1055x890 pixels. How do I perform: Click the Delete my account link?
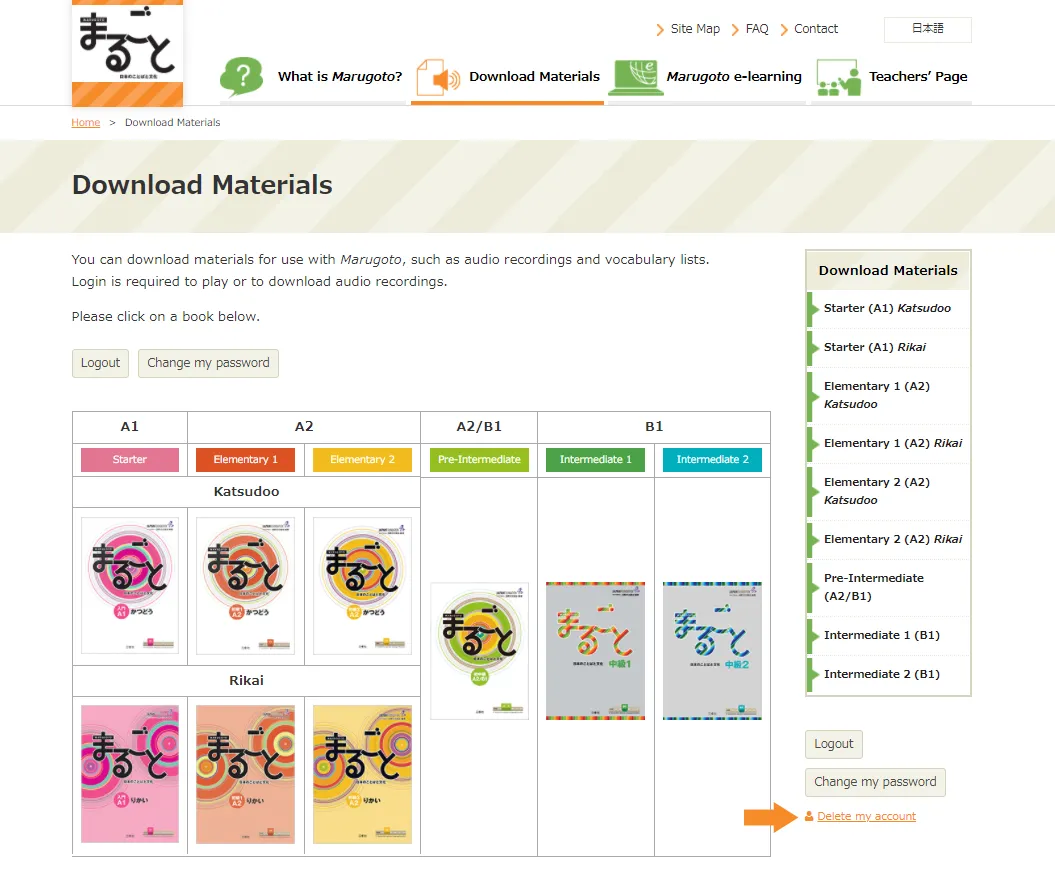point(867,816)
